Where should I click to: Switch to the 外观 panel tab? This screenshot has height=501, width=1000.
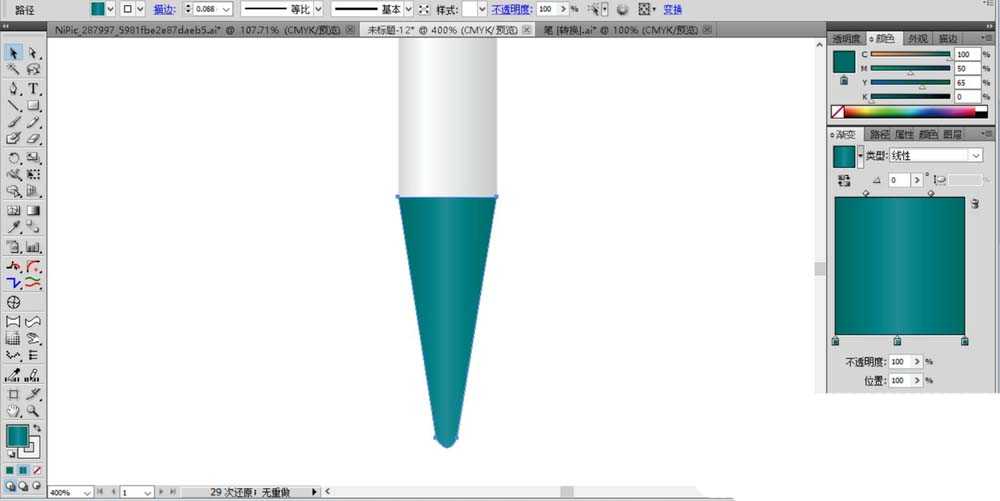pyautogui.click(x=917, y=39)
